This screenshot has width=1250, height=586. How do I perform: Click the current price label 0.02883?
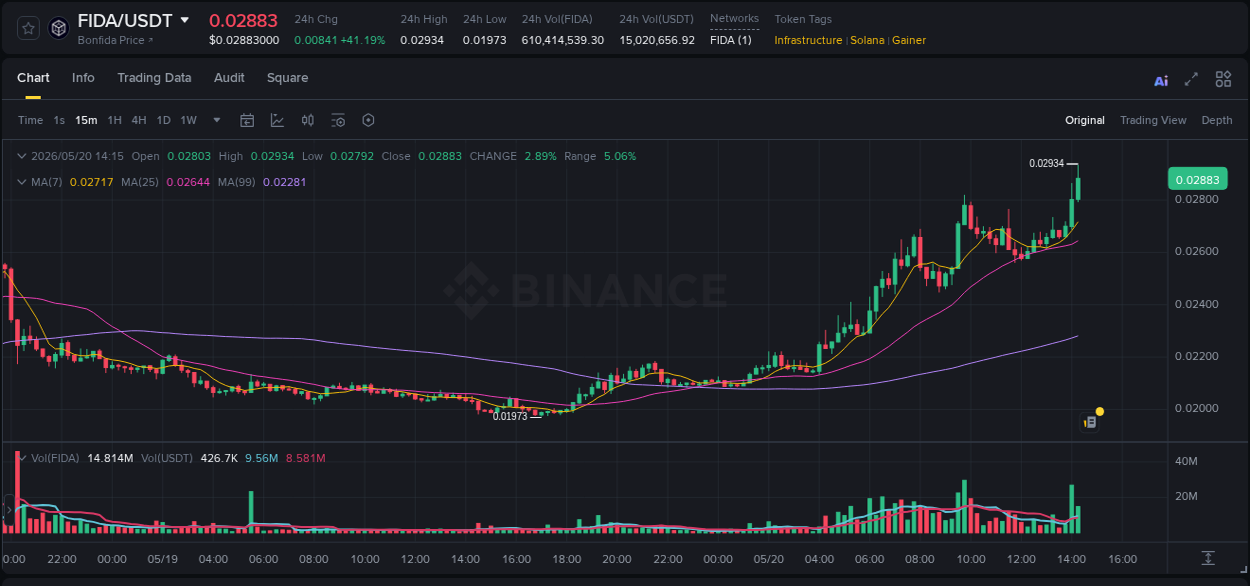pyautogui.click(x=1197, y=180)
